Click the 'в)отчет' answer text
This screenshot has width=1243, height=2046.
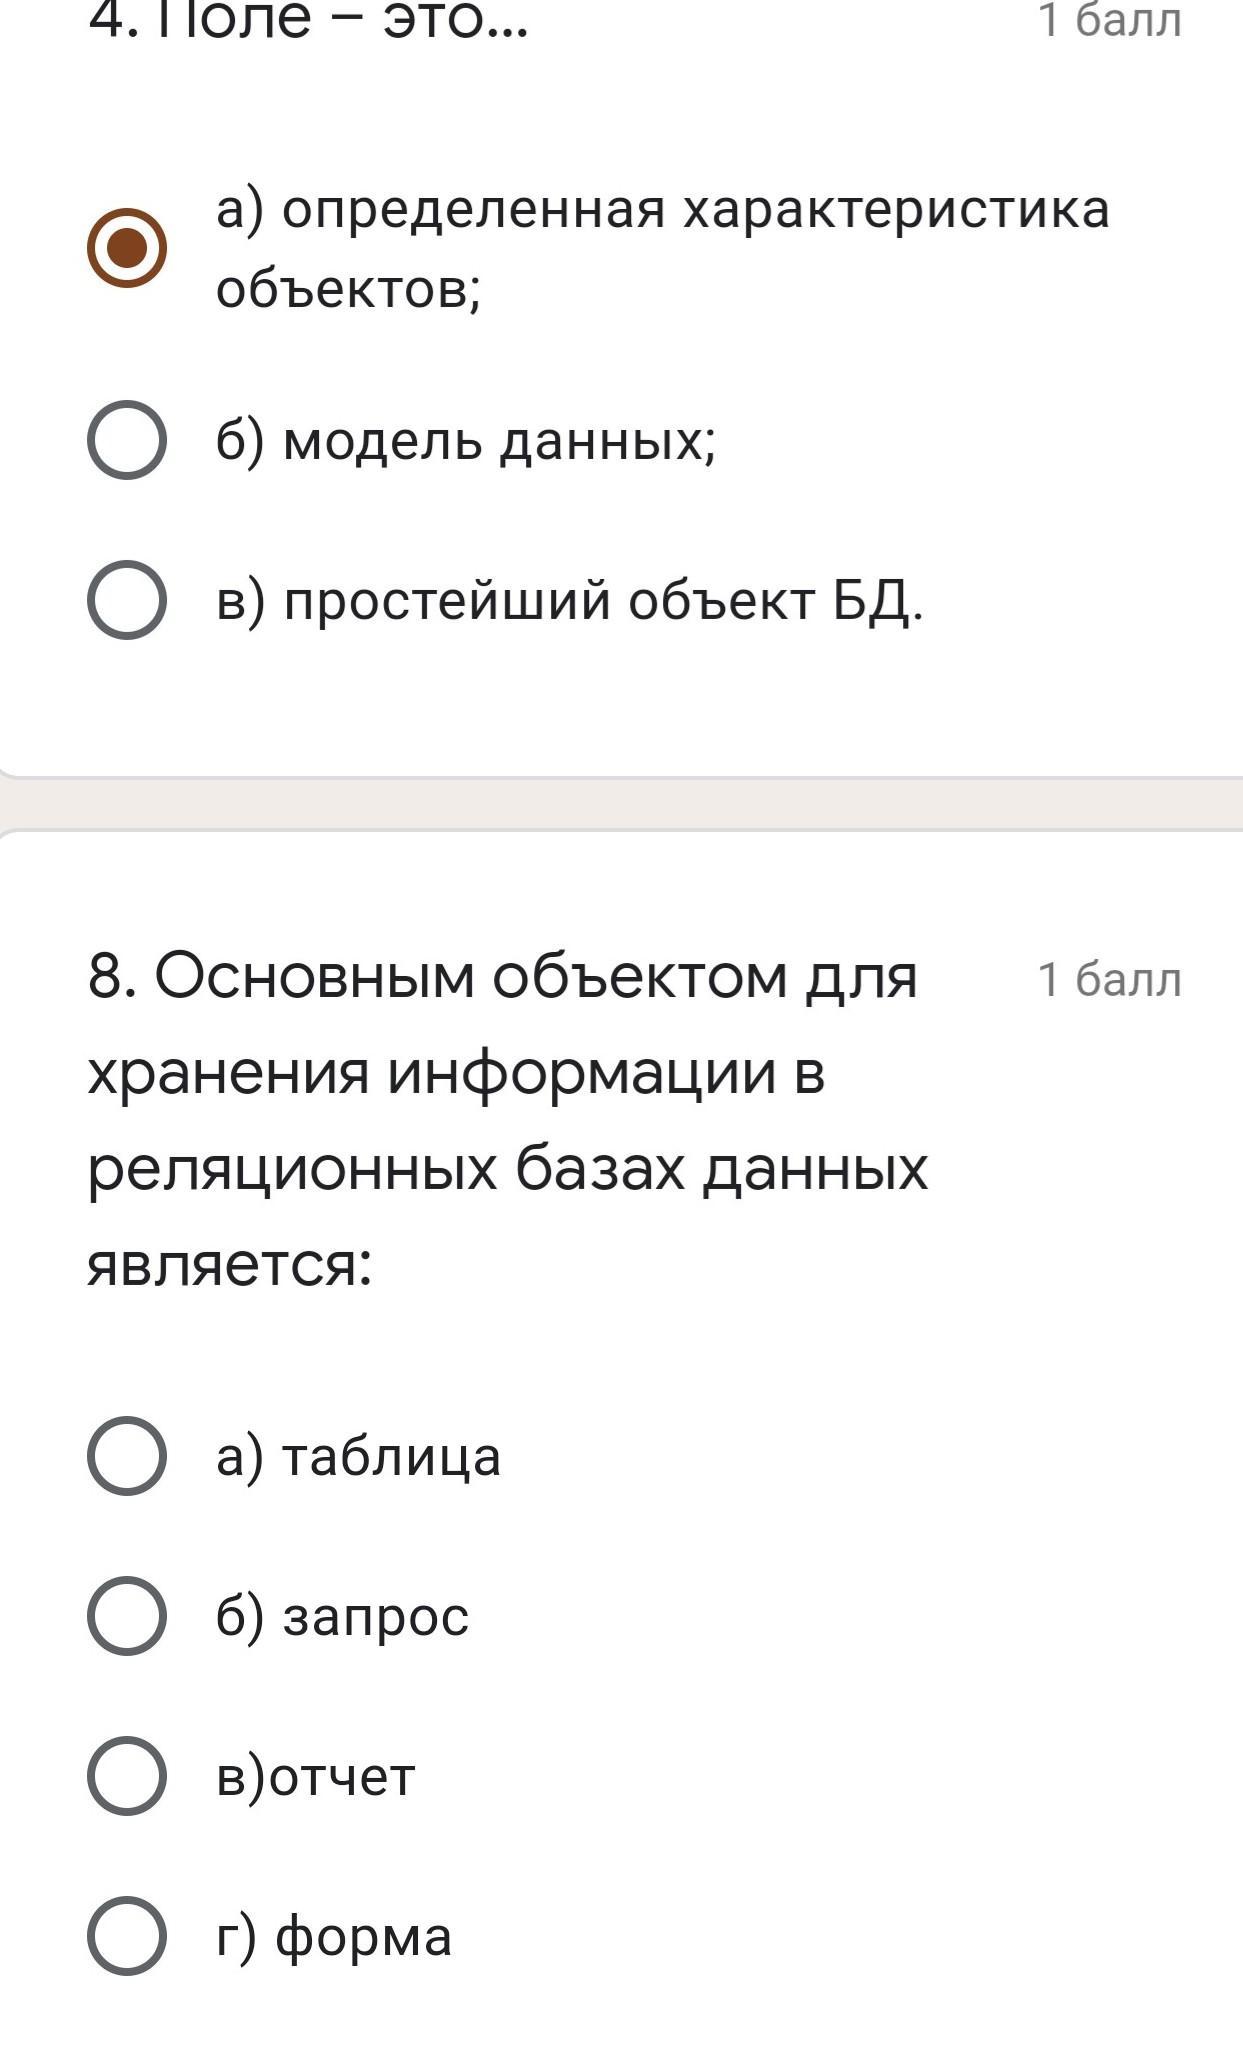point(315,1777)
